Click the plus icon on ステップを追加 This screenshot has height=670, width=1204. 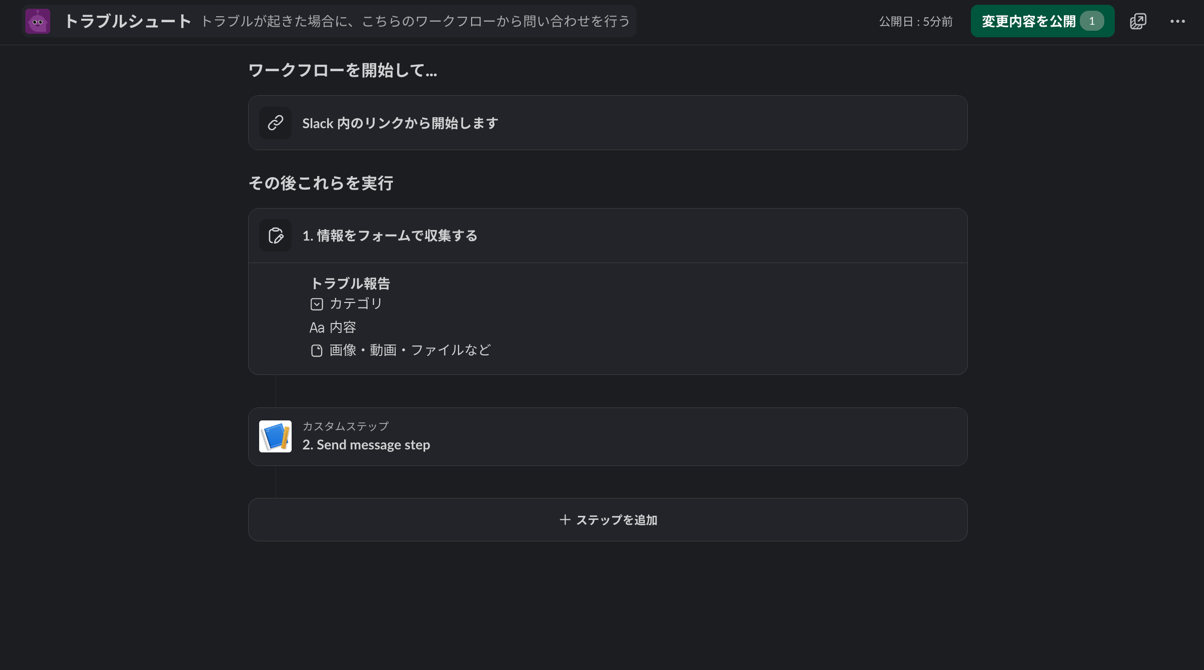point(564,519)
